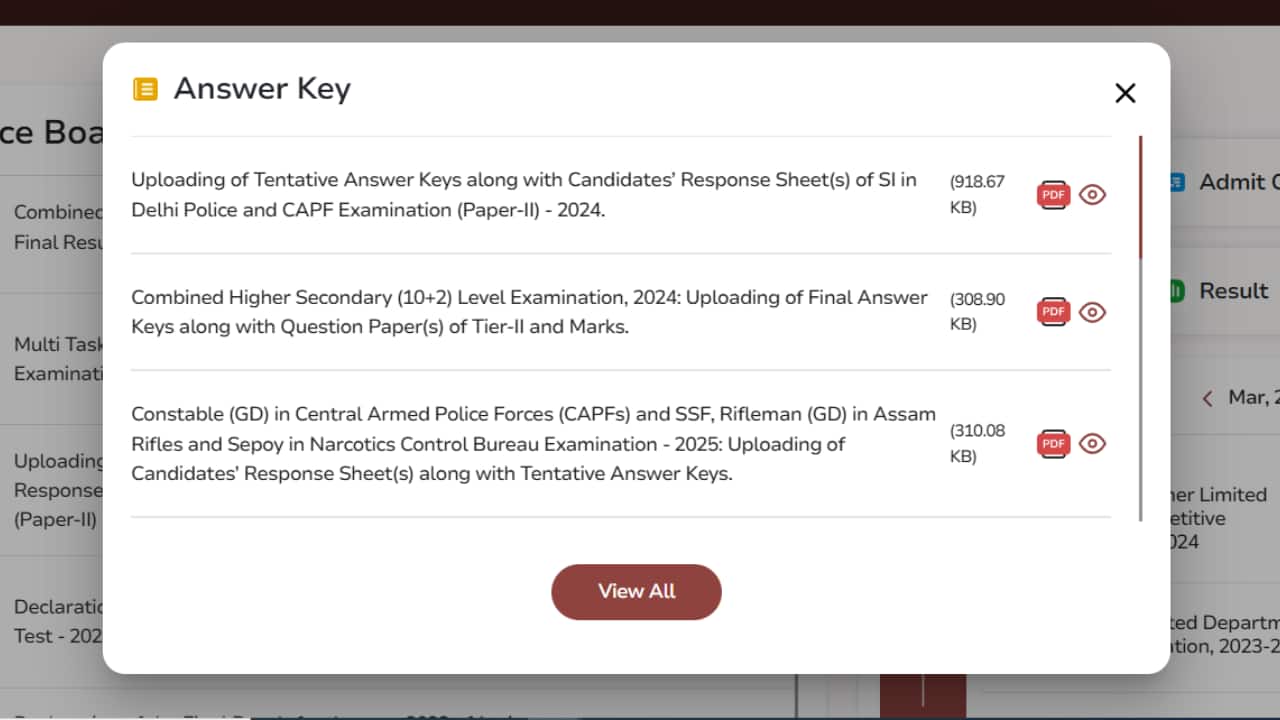Open the PDF for Constable GD response sheets
1280x720 pixels.
click(1052, 443)
